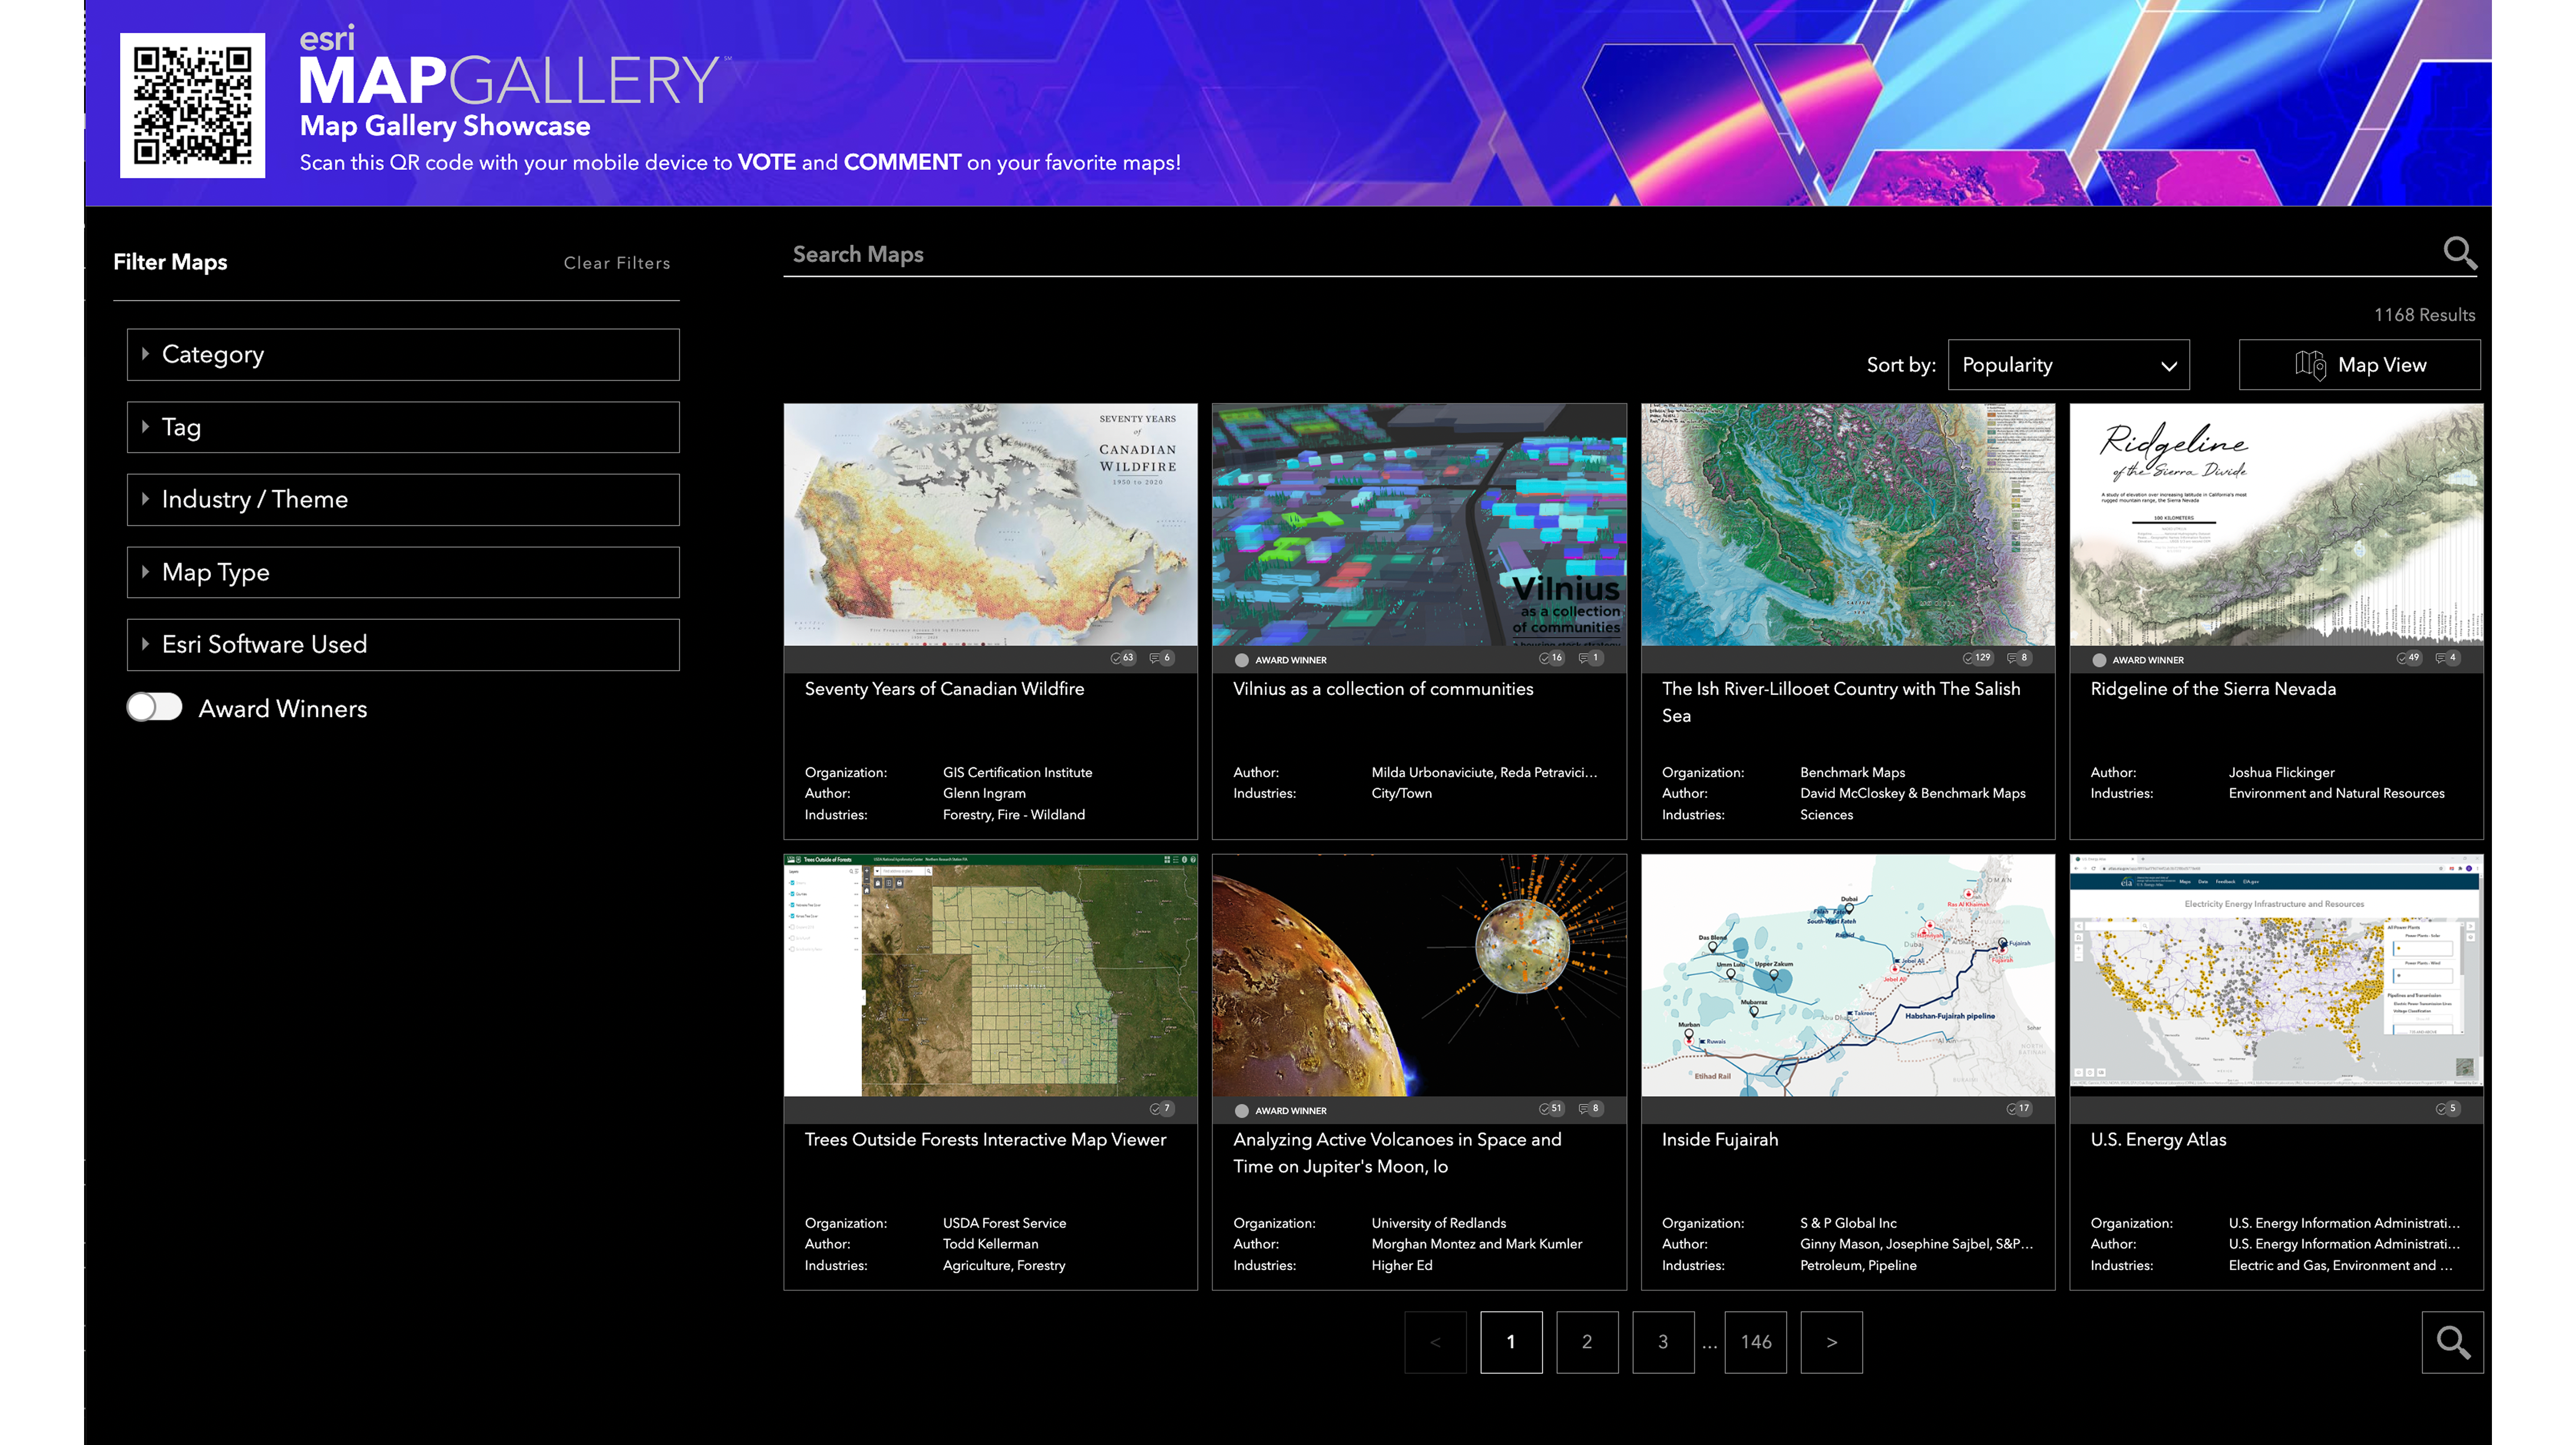
Task: Click title 'U.S. Energy Atlas'
Action: click(x=2158, y=1140)
